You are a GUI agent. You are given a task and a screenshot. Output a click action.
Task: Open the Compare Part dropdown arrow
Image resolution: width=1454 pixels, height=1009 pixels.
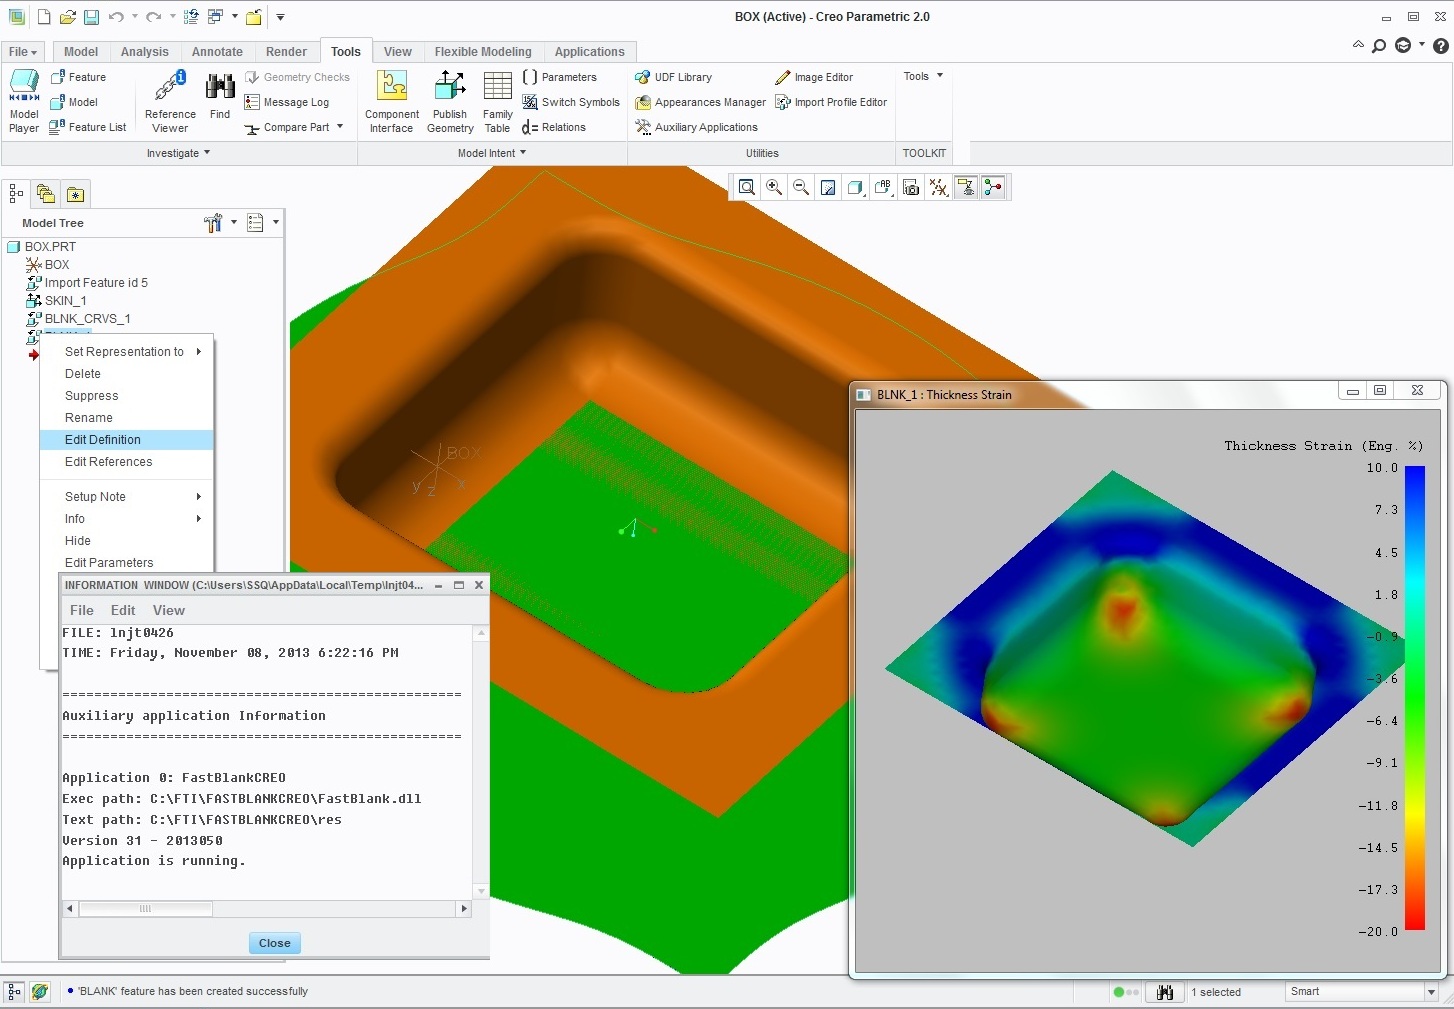click(340, 127)
